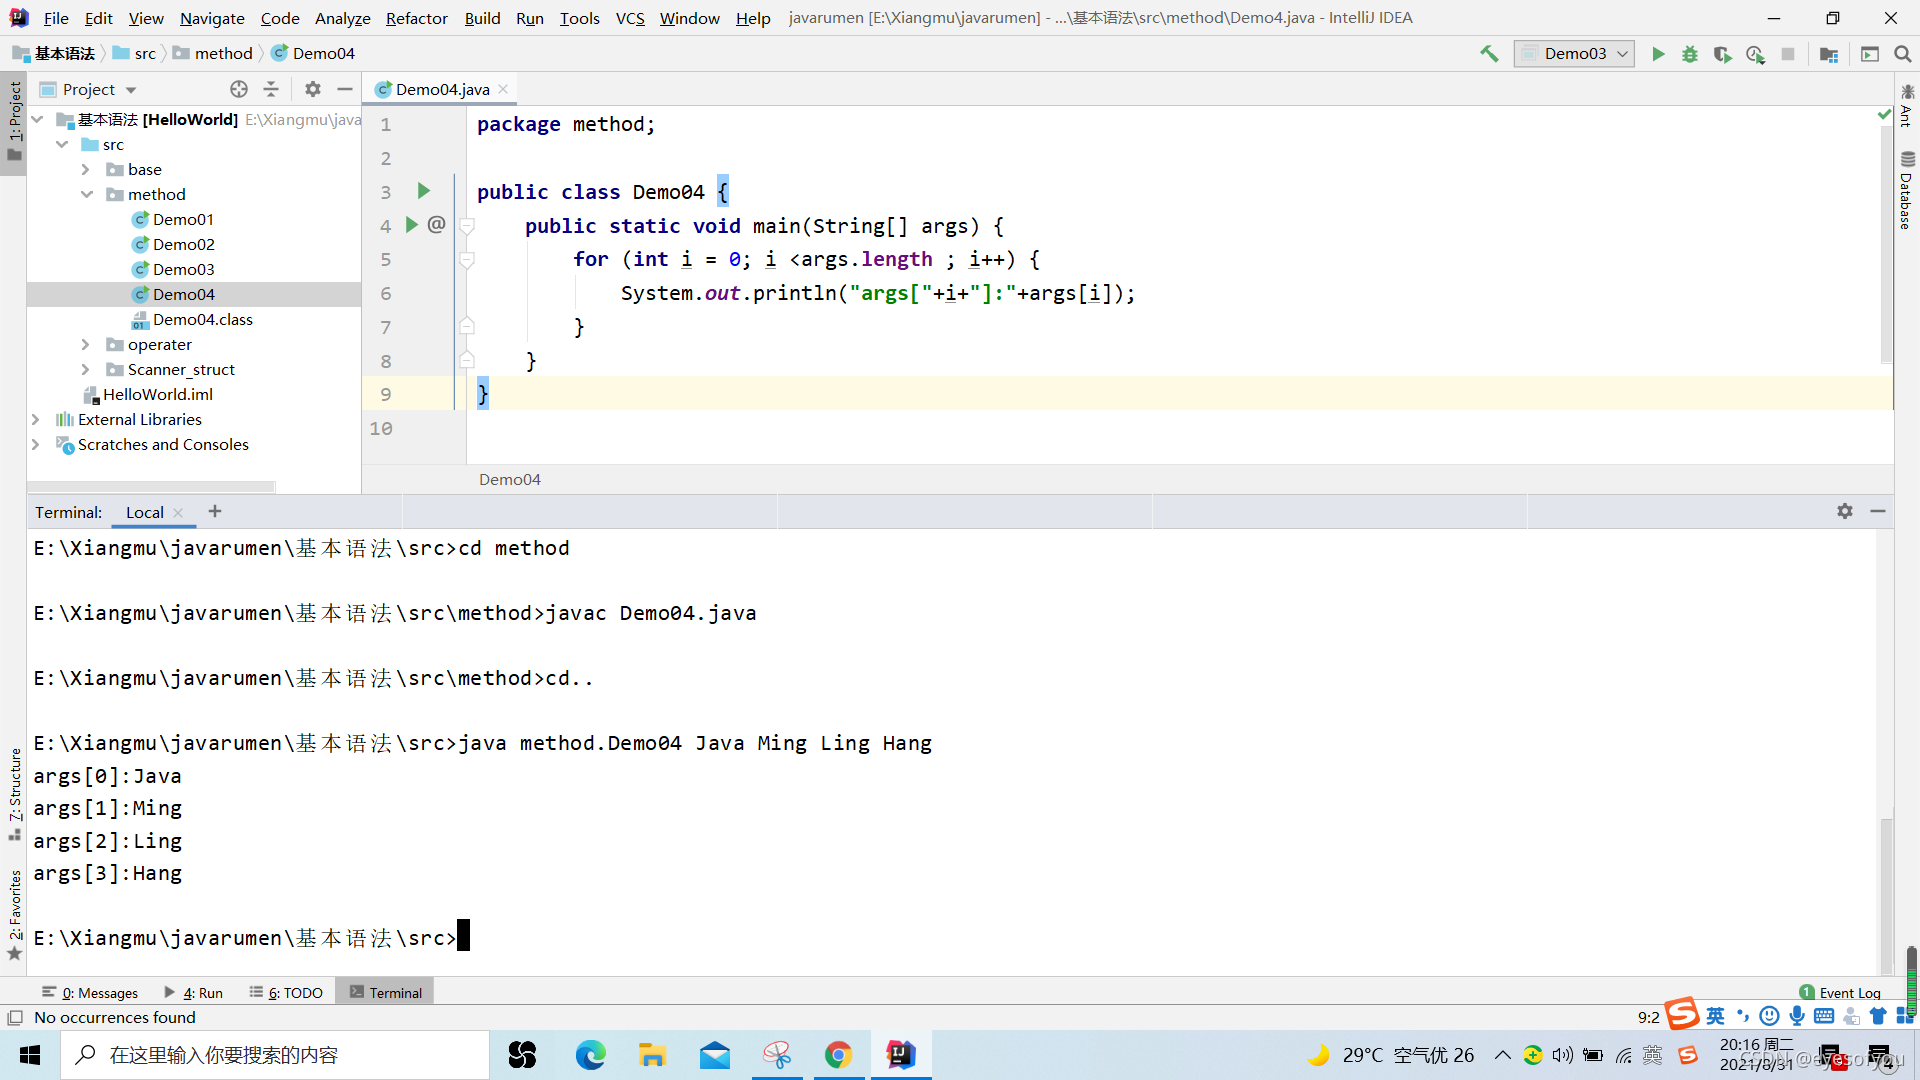Viewport: 1920px width, 1080px height.
Task: Run class Demo04 gutter arrow on line 3
Action: click(424, 191)
